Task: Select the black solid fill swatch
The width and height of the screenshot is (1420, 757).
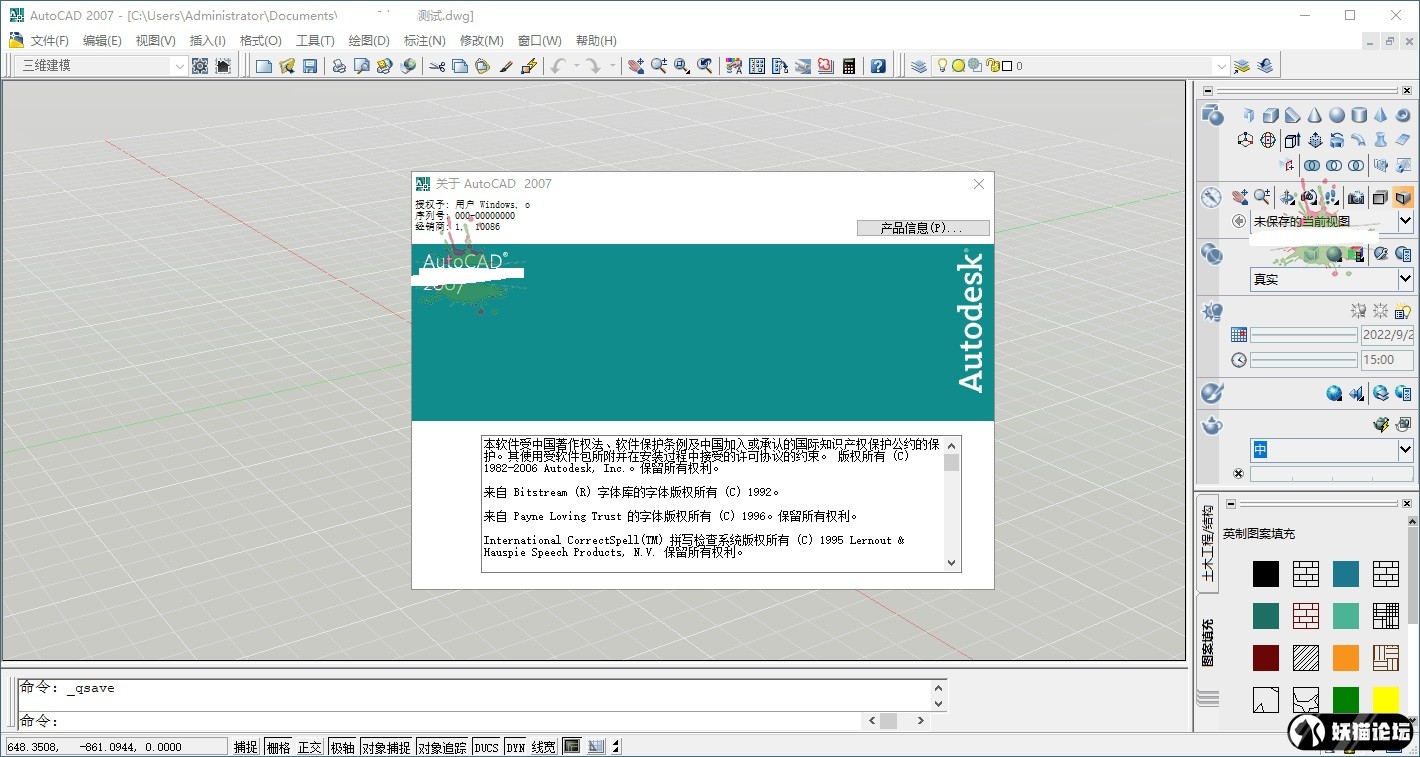Action: click(x=1266, y=574)
